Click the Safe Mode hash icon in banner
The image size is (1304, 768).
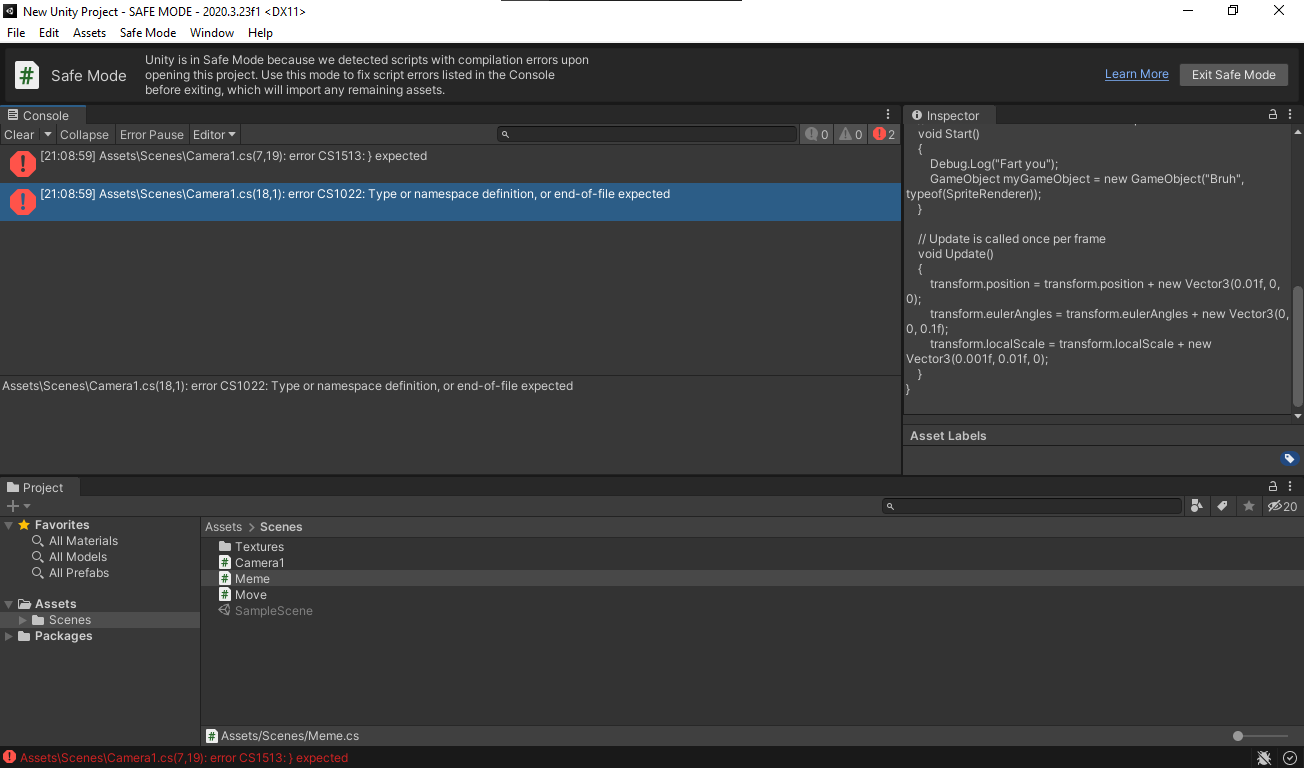(27, 75)
